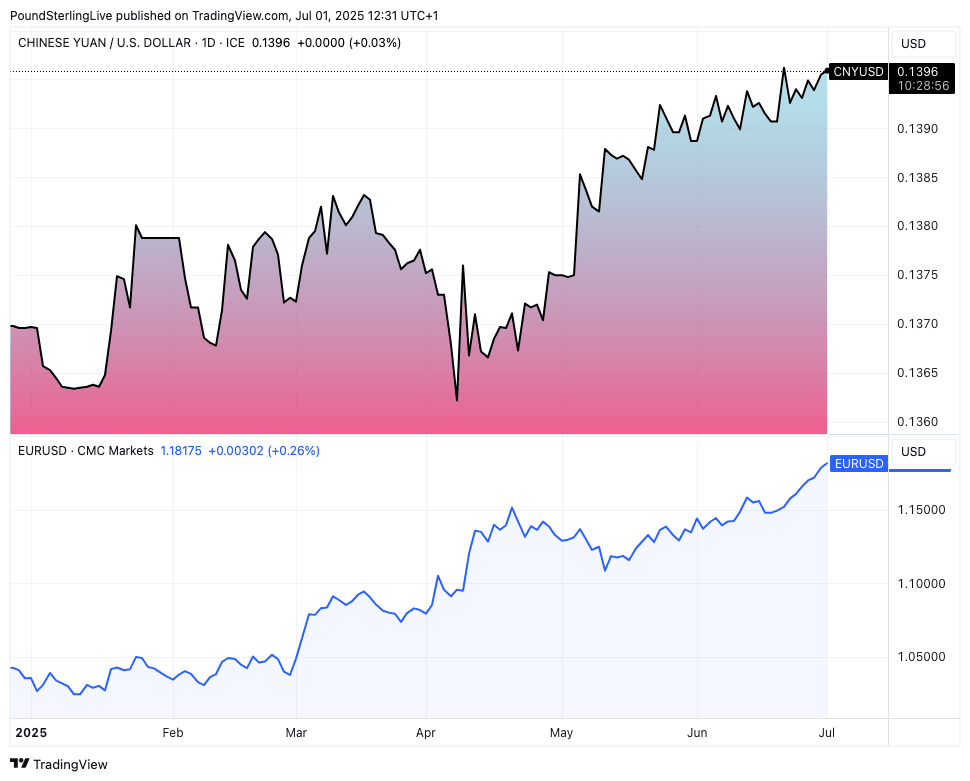Click the May marker on time axis
The image size is (970, 781).
pos(561,733)
